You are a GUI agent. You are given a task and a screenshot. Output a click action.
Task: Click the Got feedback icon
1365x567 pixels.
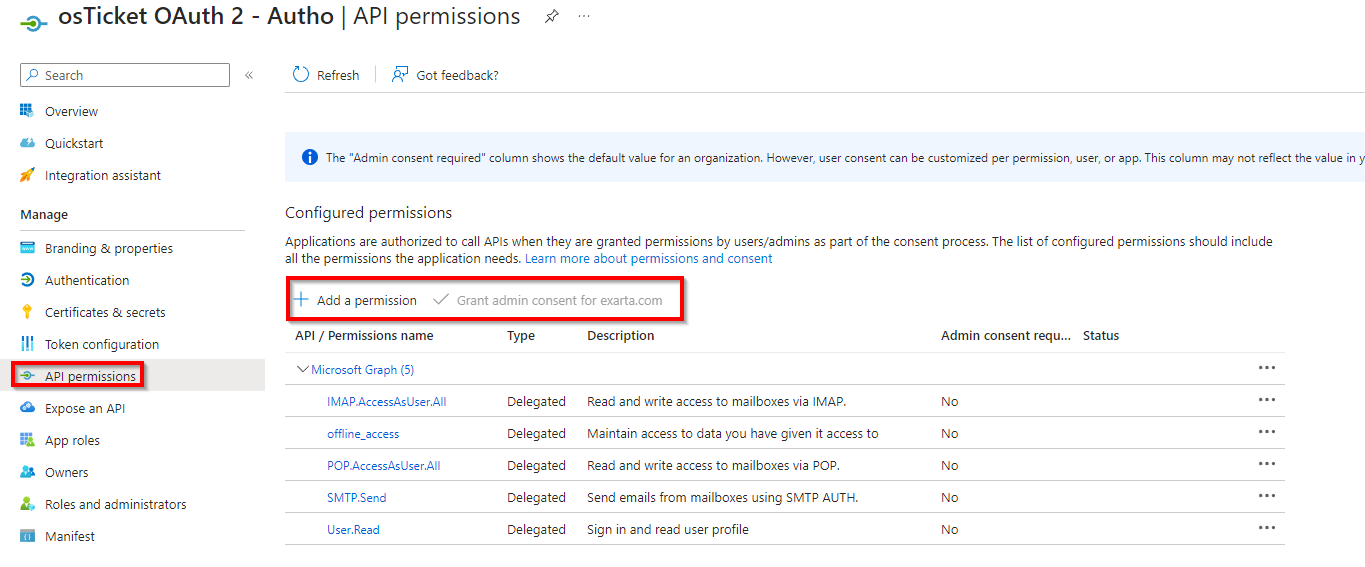400,75
